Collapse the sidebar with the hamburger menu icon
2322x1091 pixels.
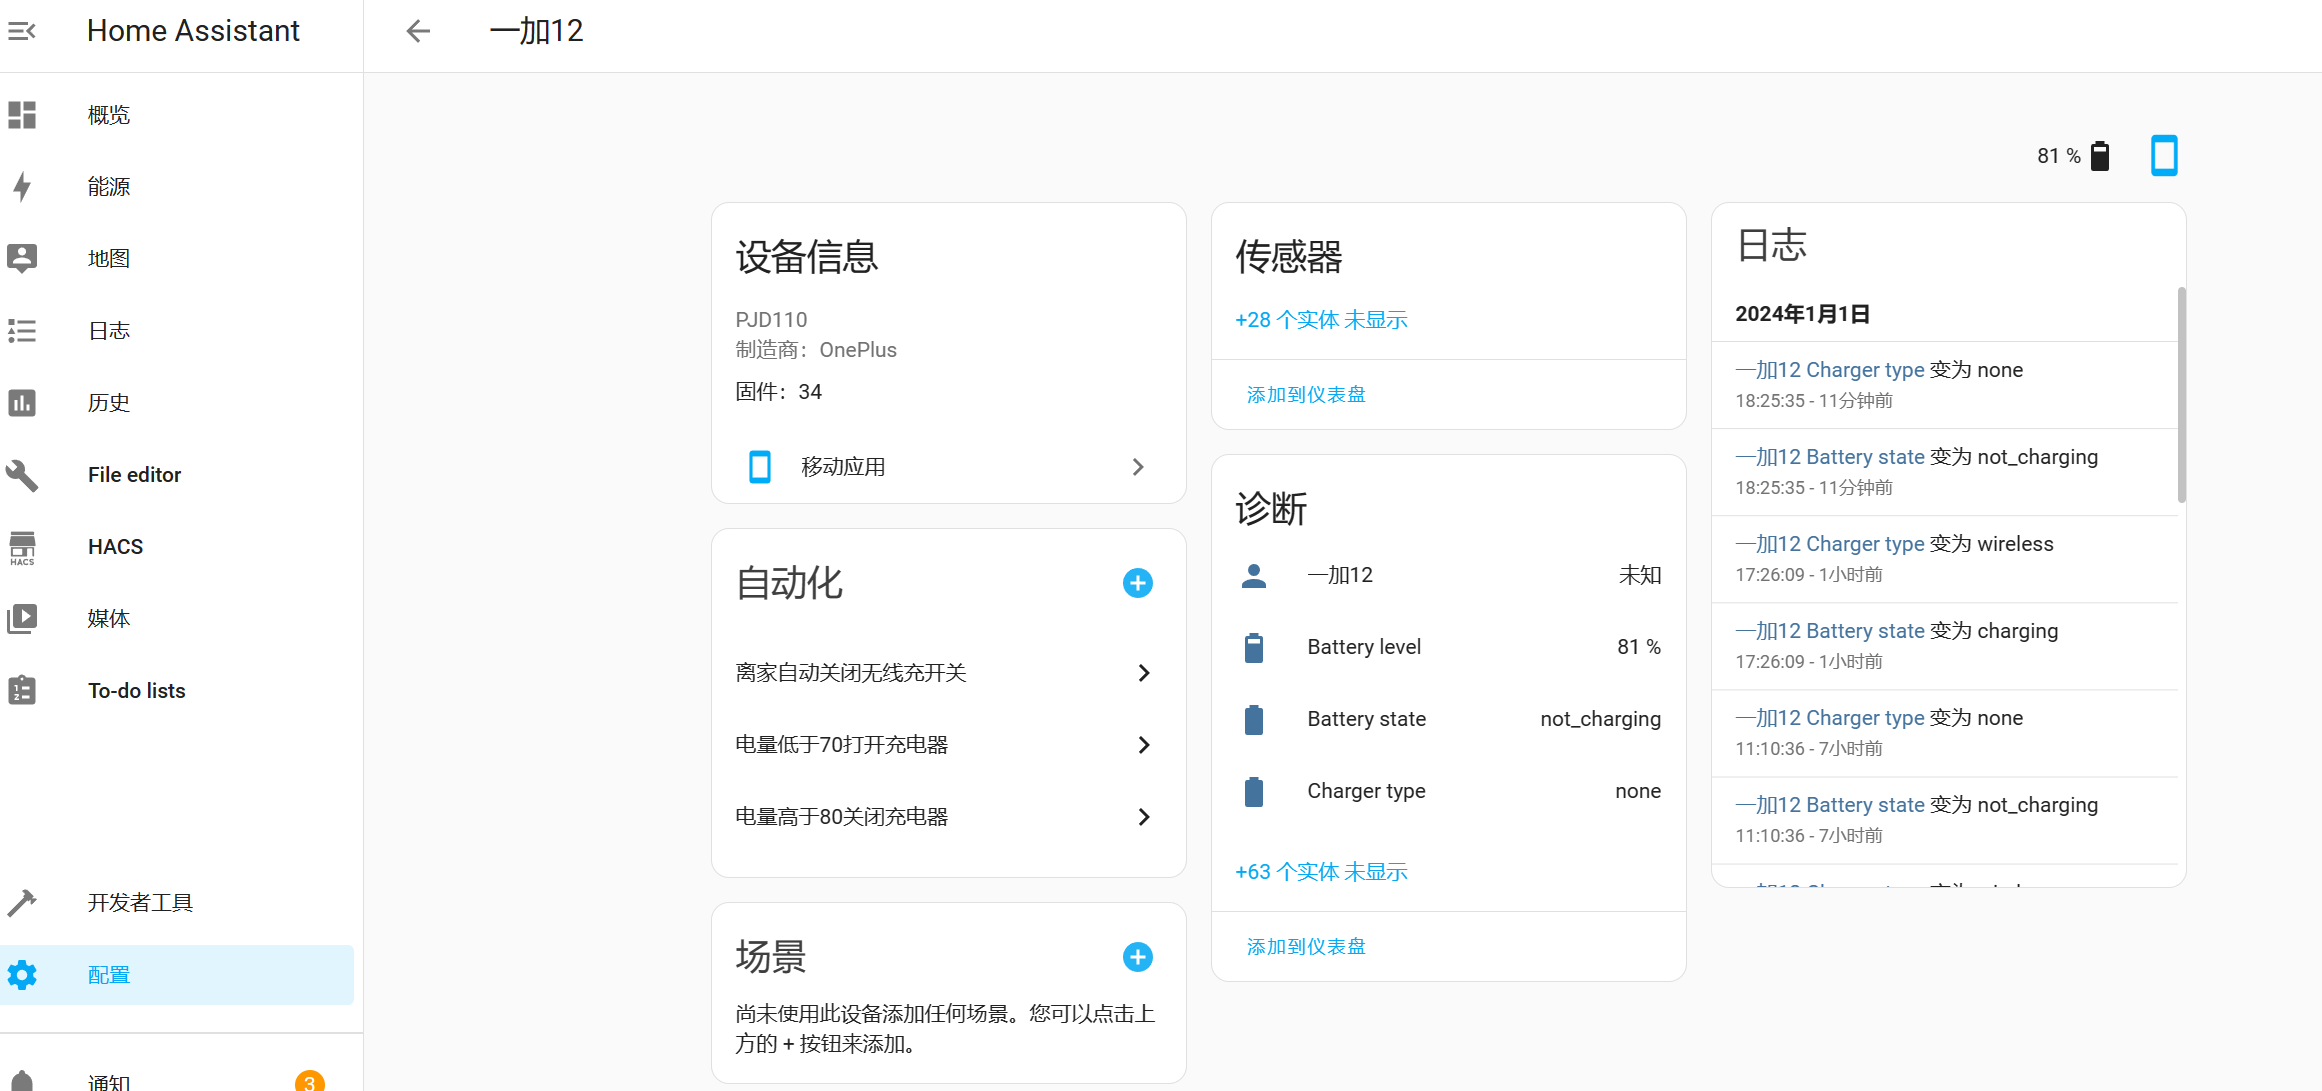pyautogui.click(x=22, y=31)
